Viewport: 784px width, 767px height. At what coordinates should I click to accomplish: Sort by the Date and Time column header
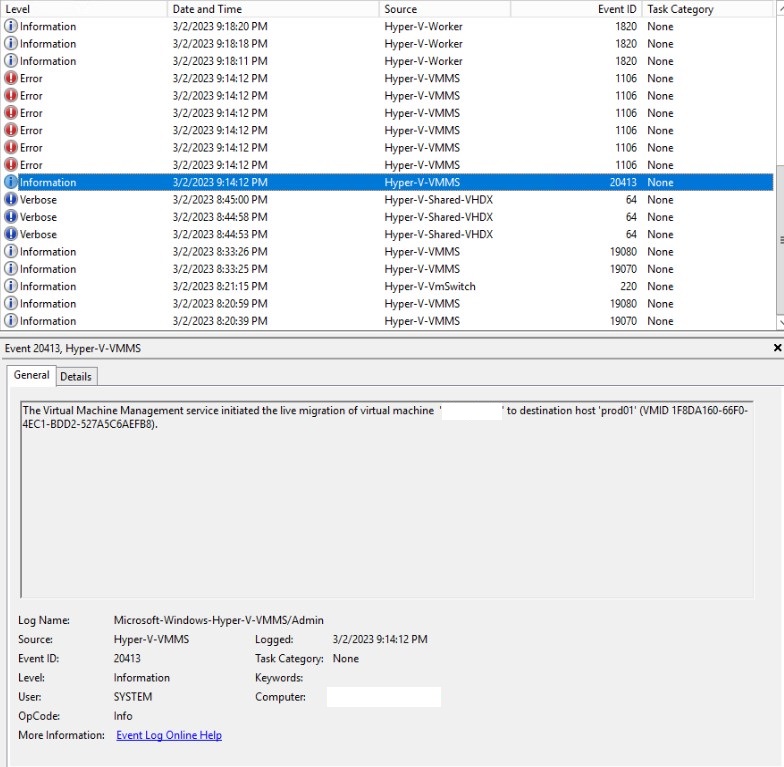[x=270, y=9]
